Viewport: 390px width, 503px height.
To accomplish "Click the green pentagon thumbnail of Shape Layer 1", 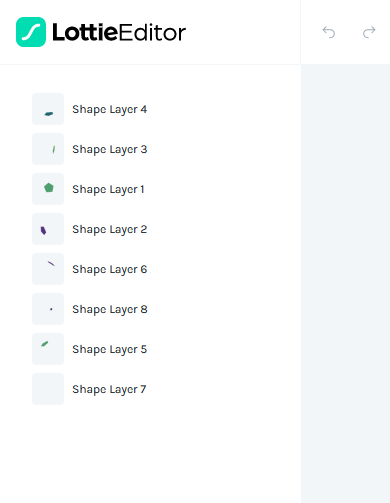I will (x=48, y=189).
